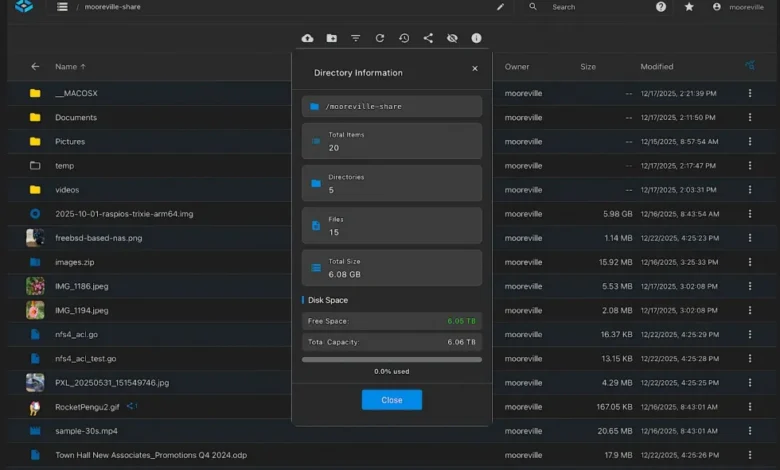The height and width of the screenshot is (470, 780).
Task: Open more options for sample-30s.mp4 row
Action: pyautogui.click(x=750, y=431)
